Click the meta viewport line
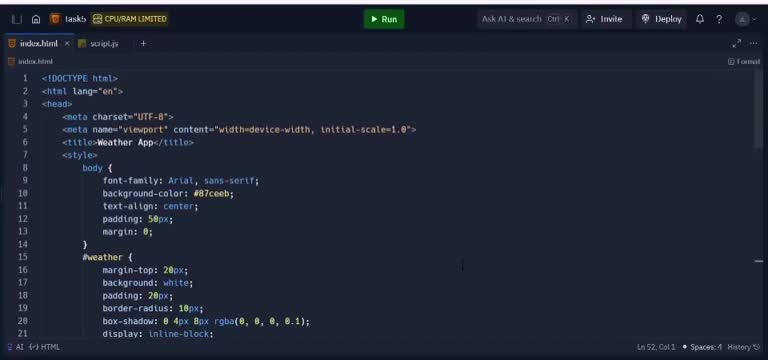Viewport: 768px width, 360px height. tap(239, 129)
